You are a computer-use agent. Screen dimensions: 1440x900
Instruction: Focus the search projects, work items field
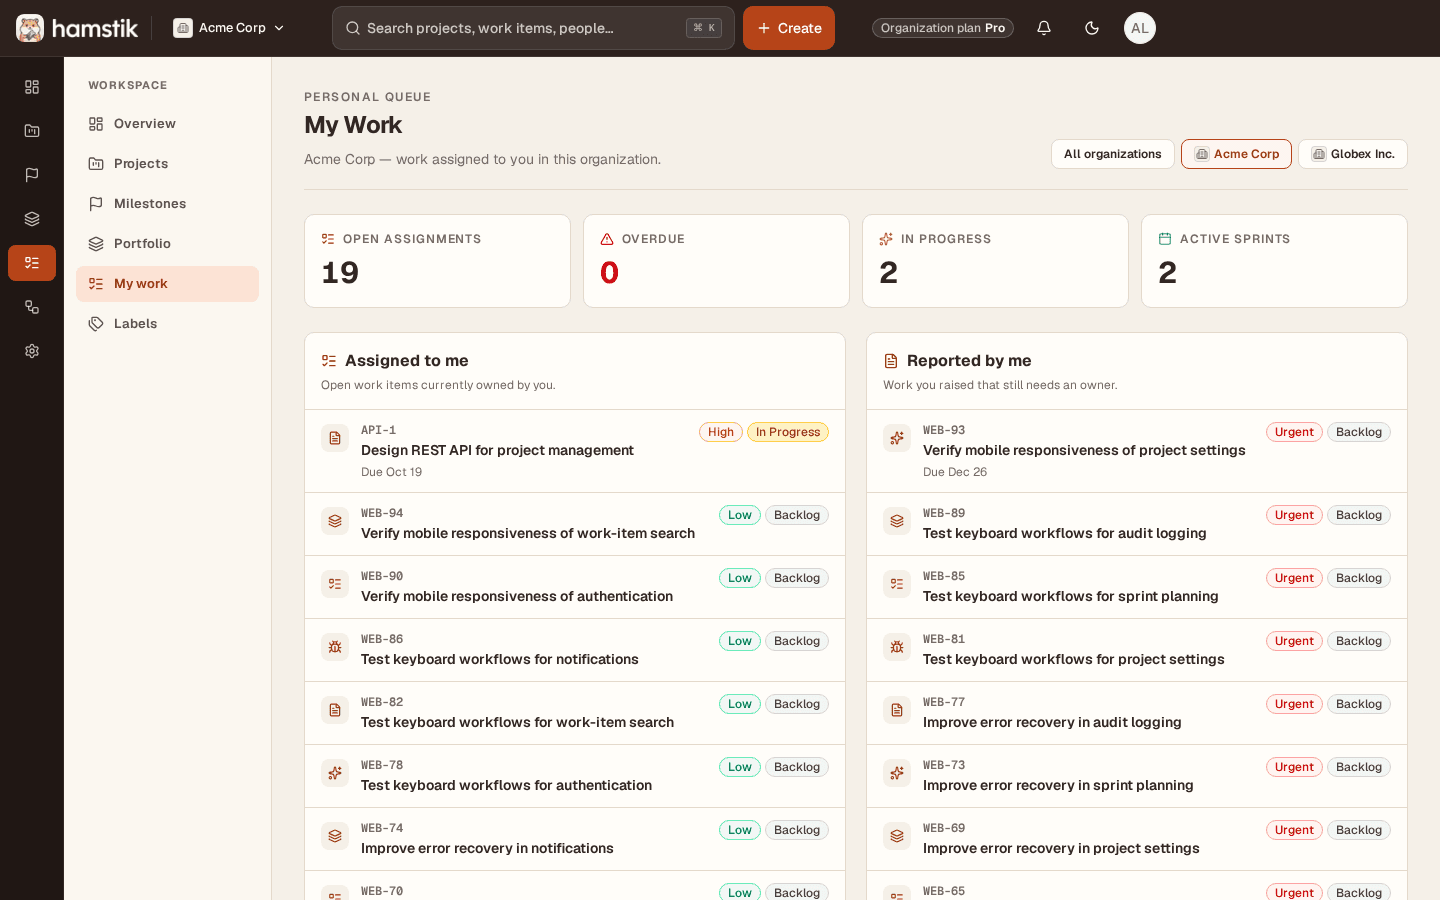533,28
